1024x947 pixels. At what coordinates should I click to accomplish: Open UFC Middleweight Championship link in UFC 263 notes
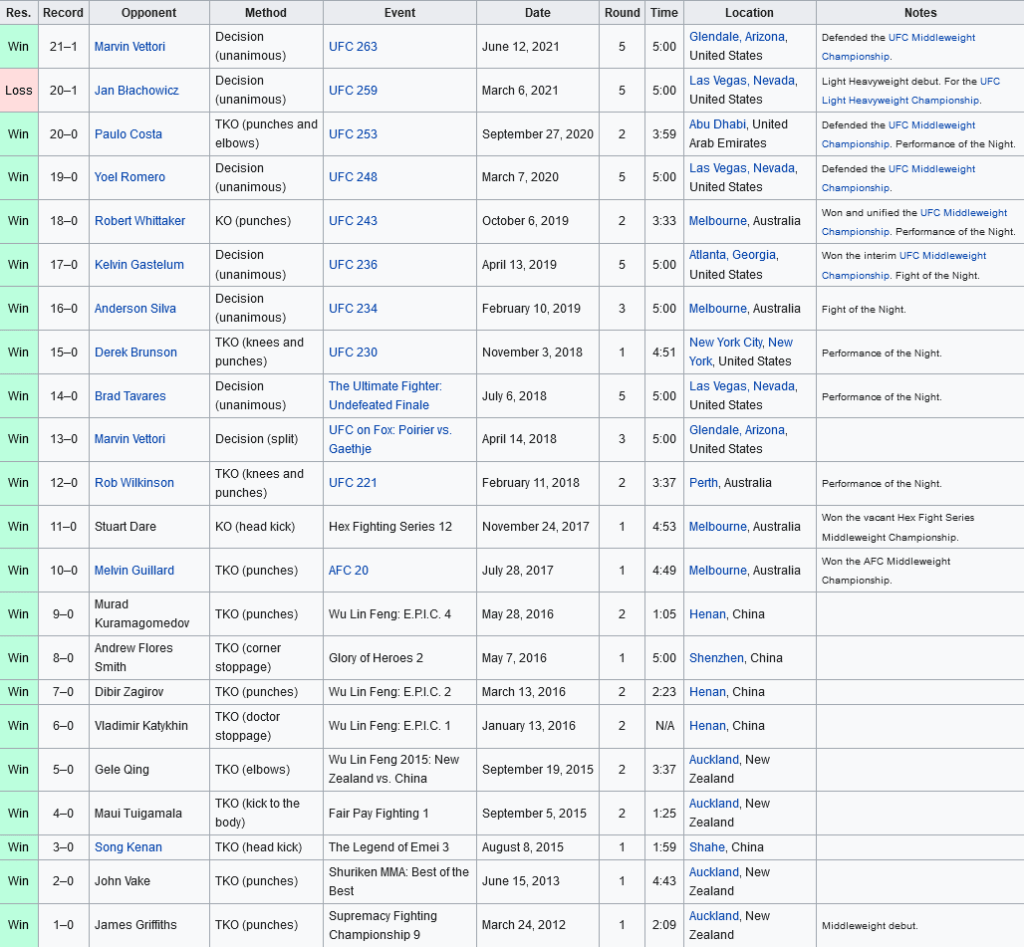click(899, 47)
